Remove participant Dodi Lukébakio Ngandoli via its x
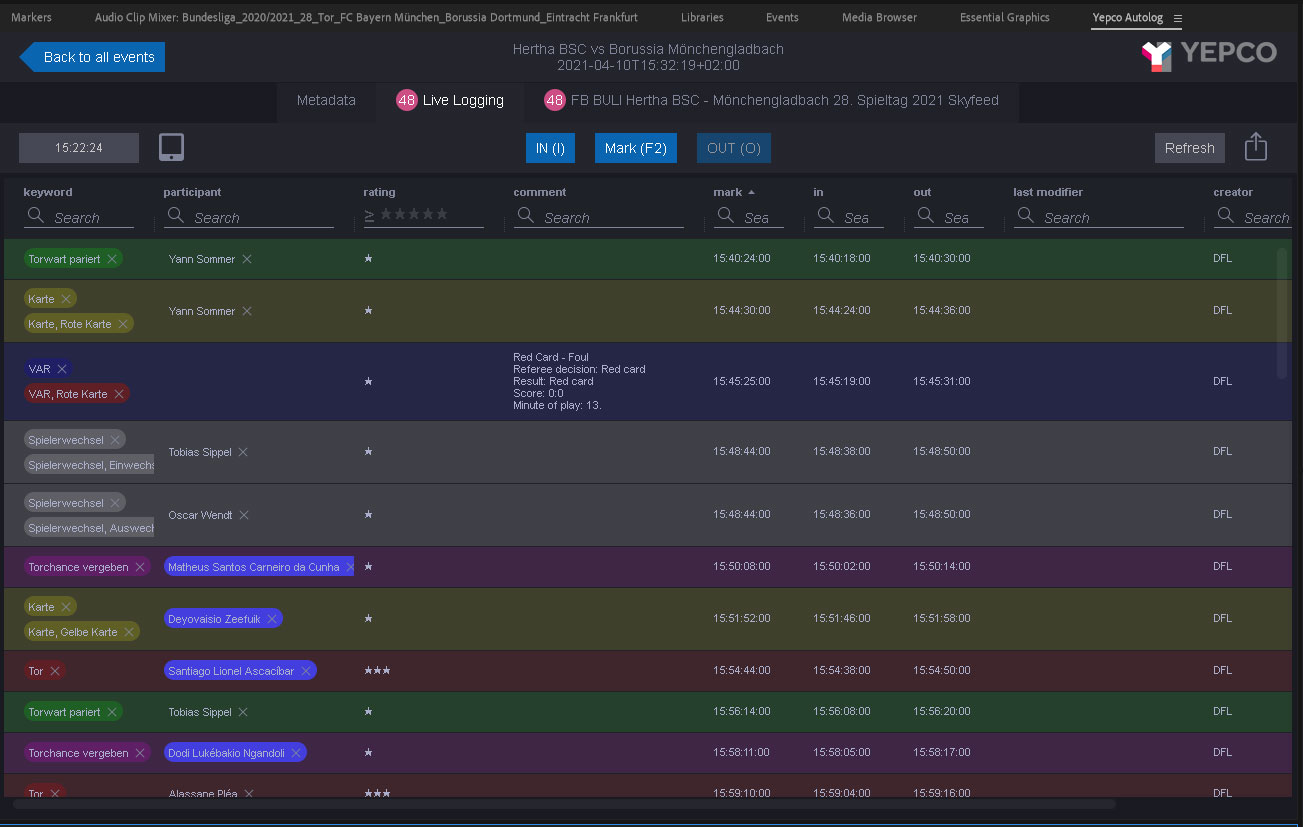Viewport: 1303px width, 827px height. coord(296,753)
